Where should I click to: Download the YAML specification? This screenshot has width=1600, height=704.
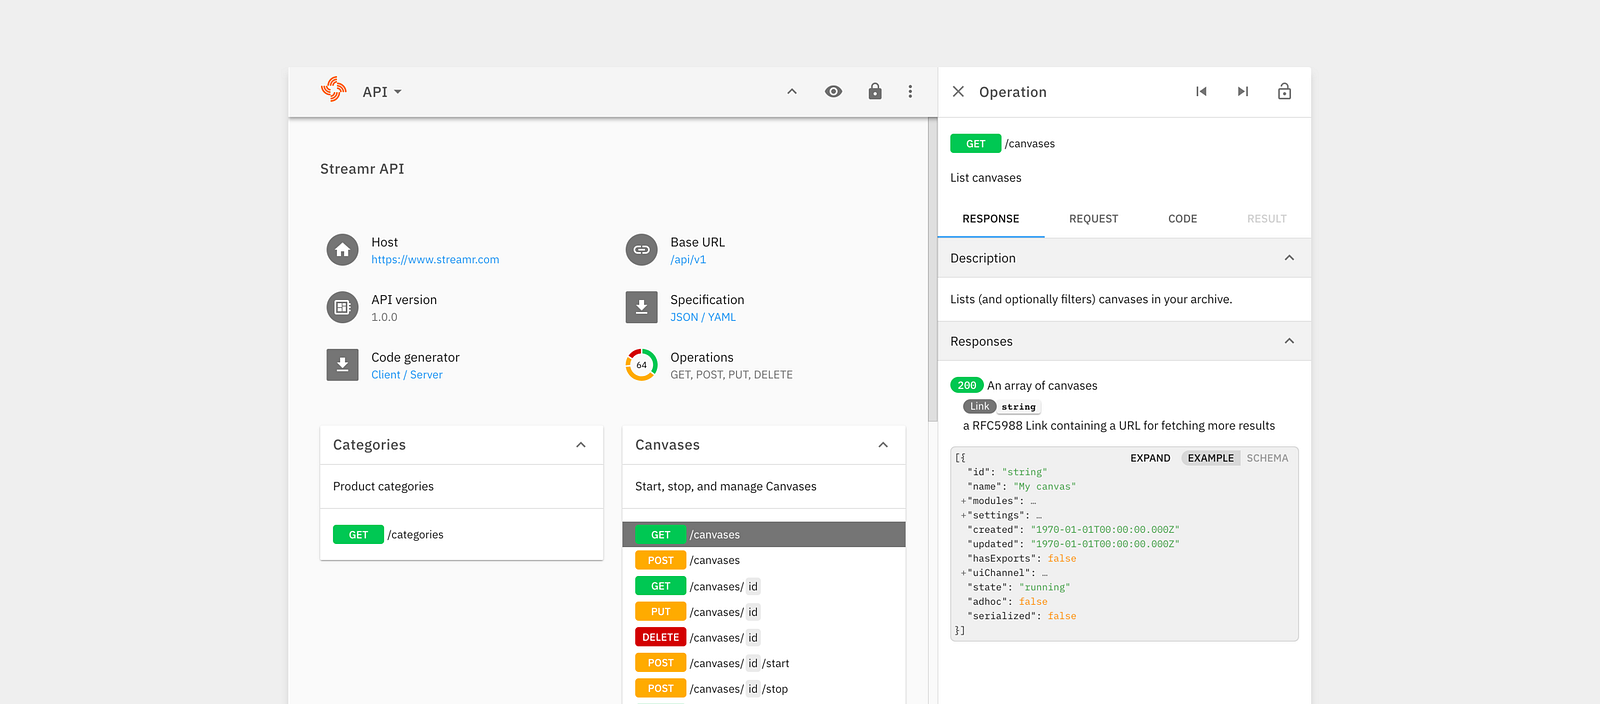point(722,318)
